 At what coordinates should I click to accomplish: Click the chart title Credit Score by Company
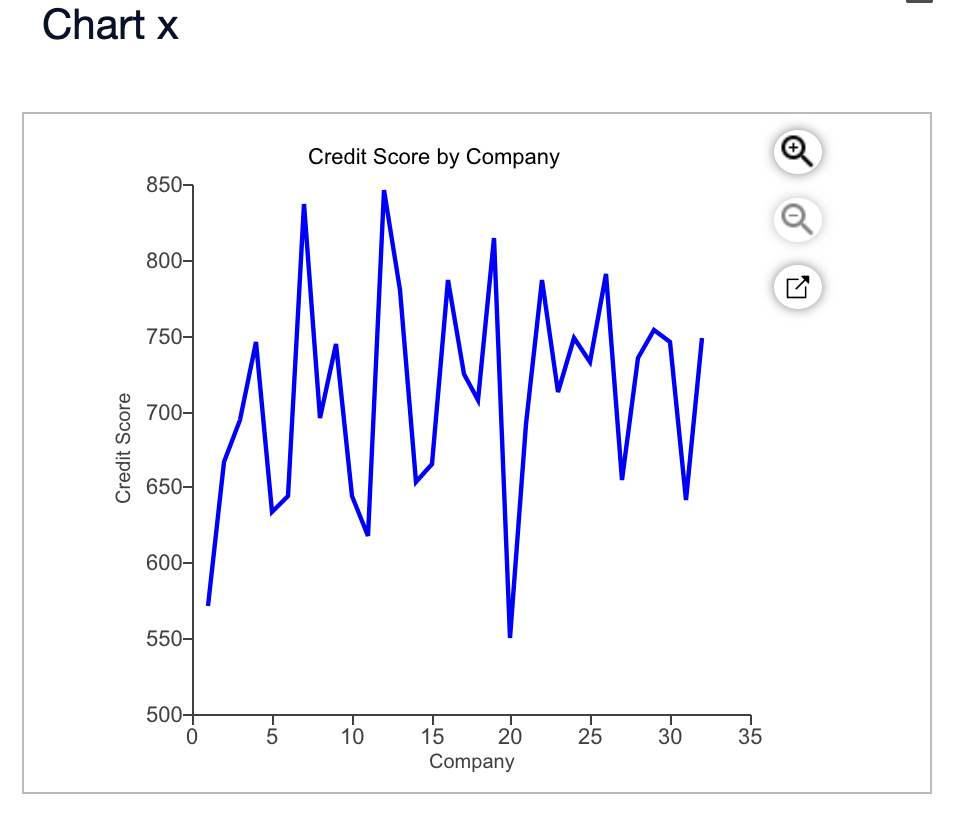pyautogui.click(x=434, y=157)
